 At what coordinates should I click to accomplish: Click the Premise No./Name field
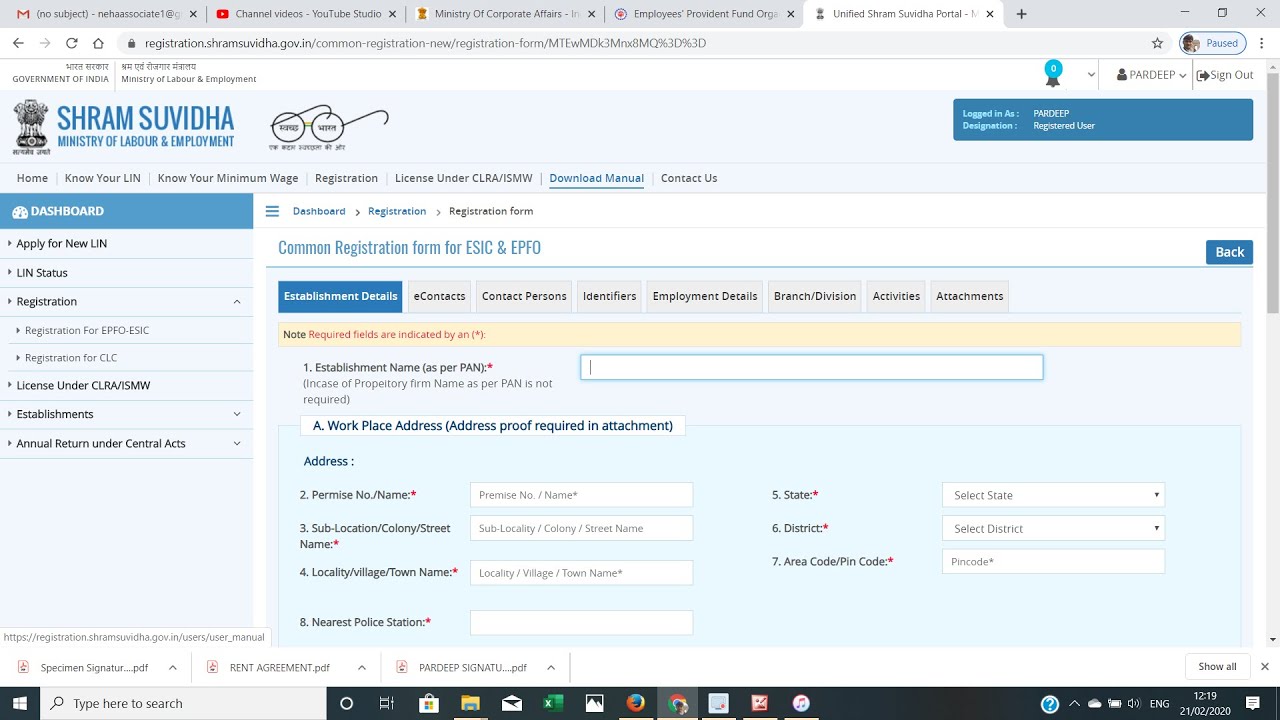pos(581,495)
